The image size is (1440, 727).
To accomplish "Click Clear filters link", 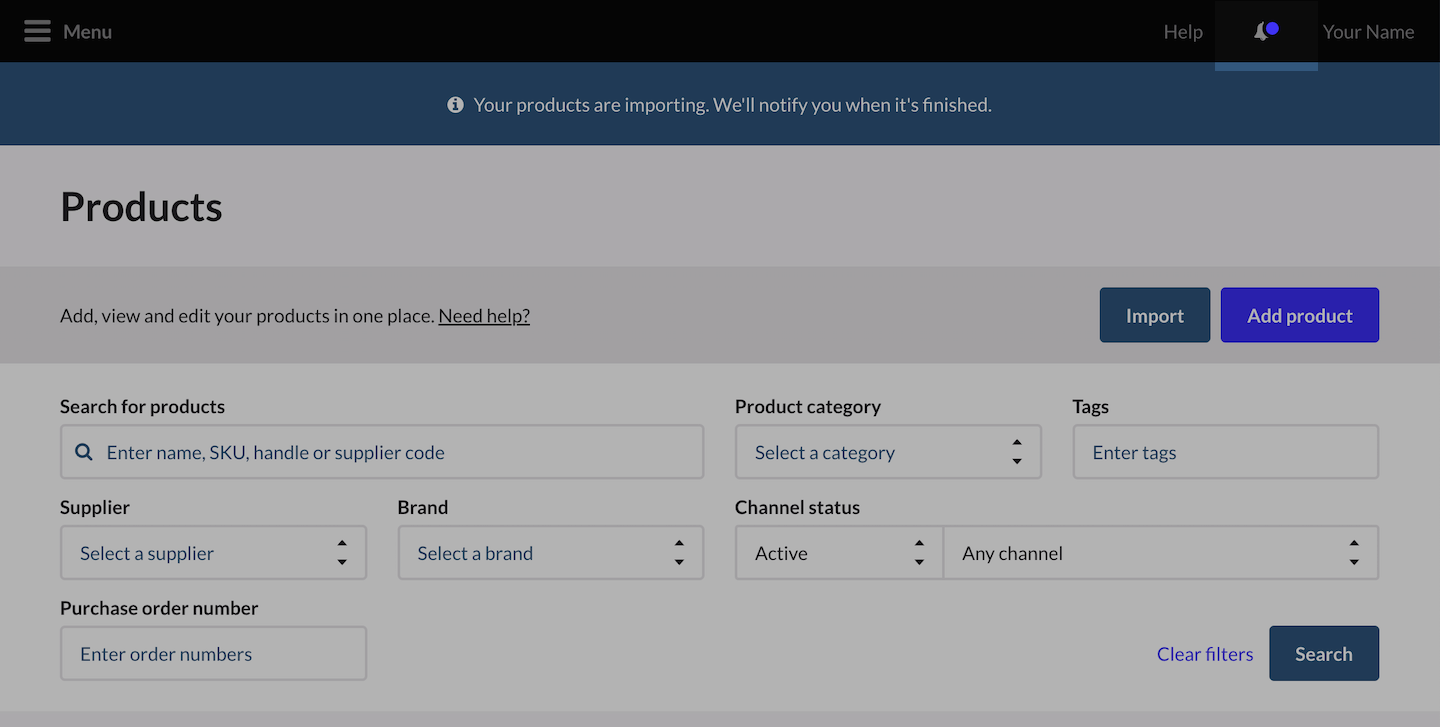I will pyautogui.click(x=1204, y=654).
